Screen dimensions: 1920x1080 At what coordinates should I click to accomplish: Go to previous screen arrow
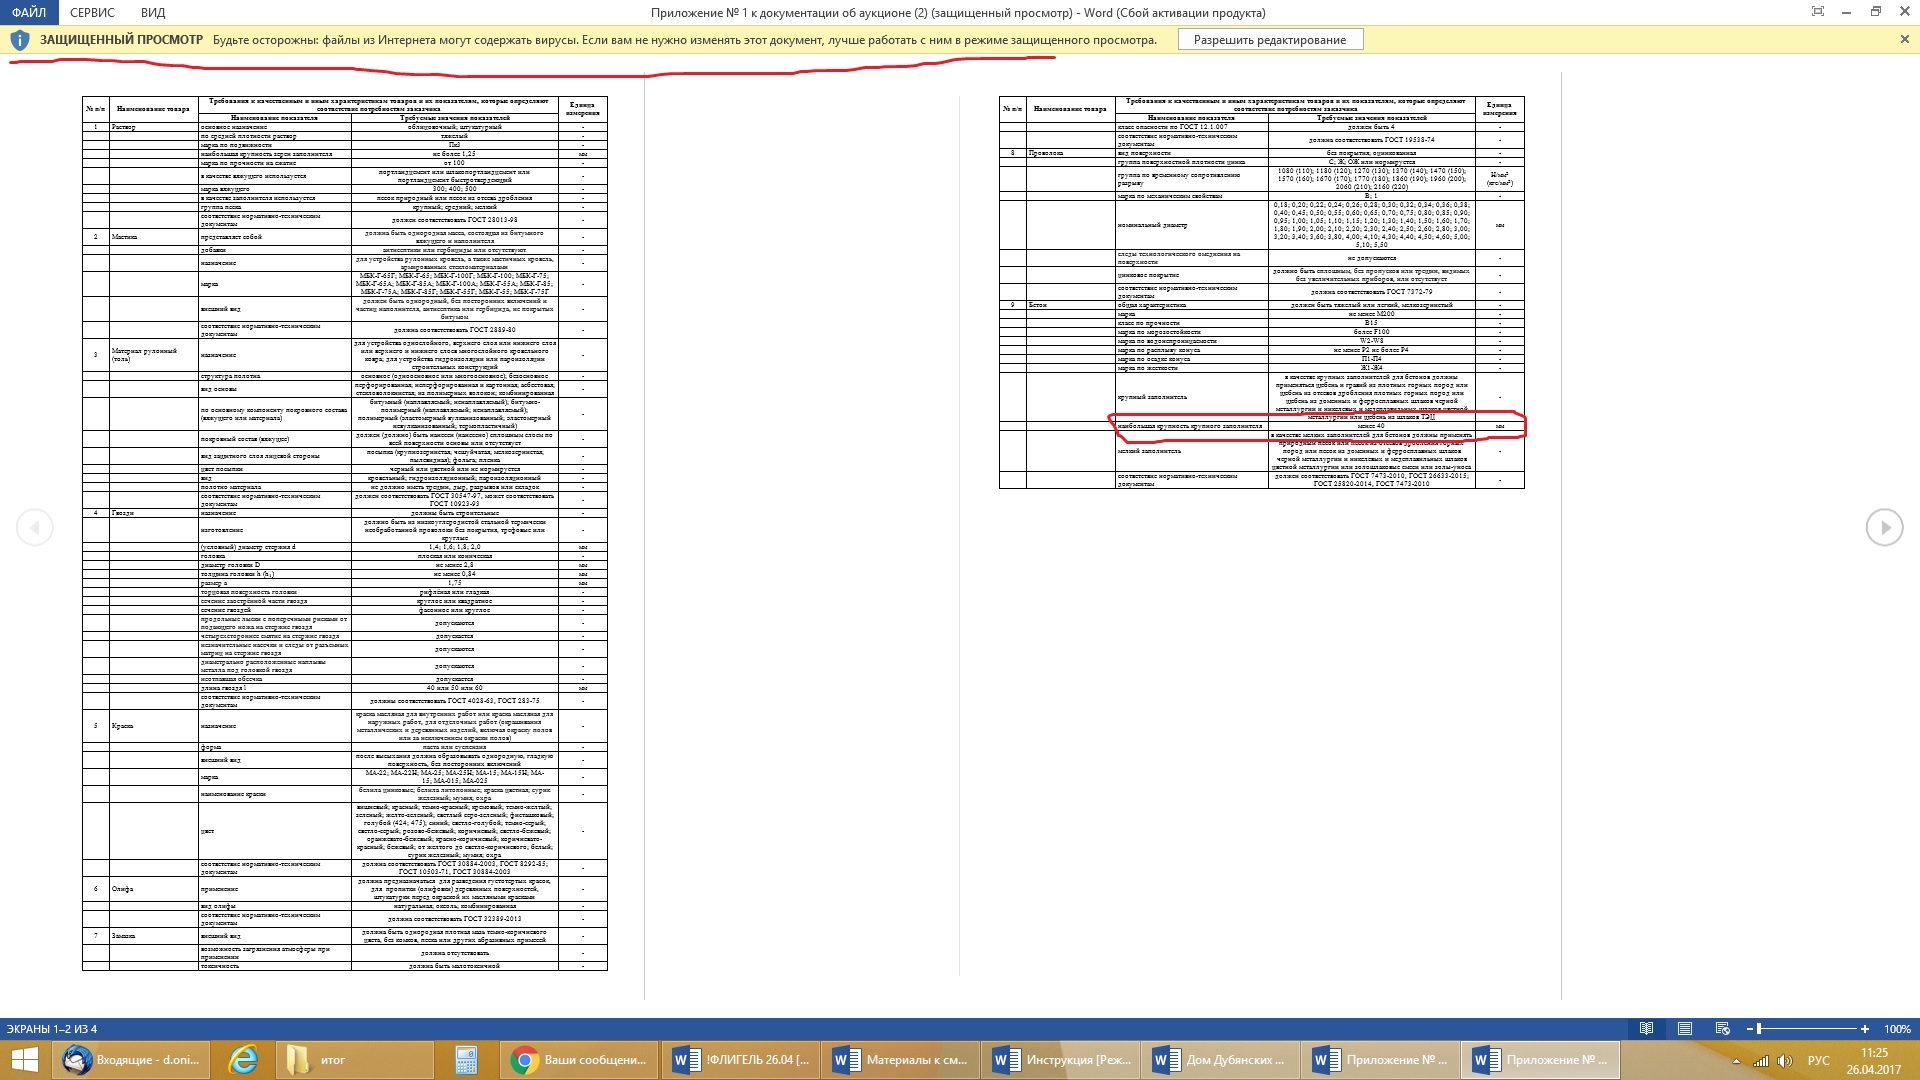(35, 527)
